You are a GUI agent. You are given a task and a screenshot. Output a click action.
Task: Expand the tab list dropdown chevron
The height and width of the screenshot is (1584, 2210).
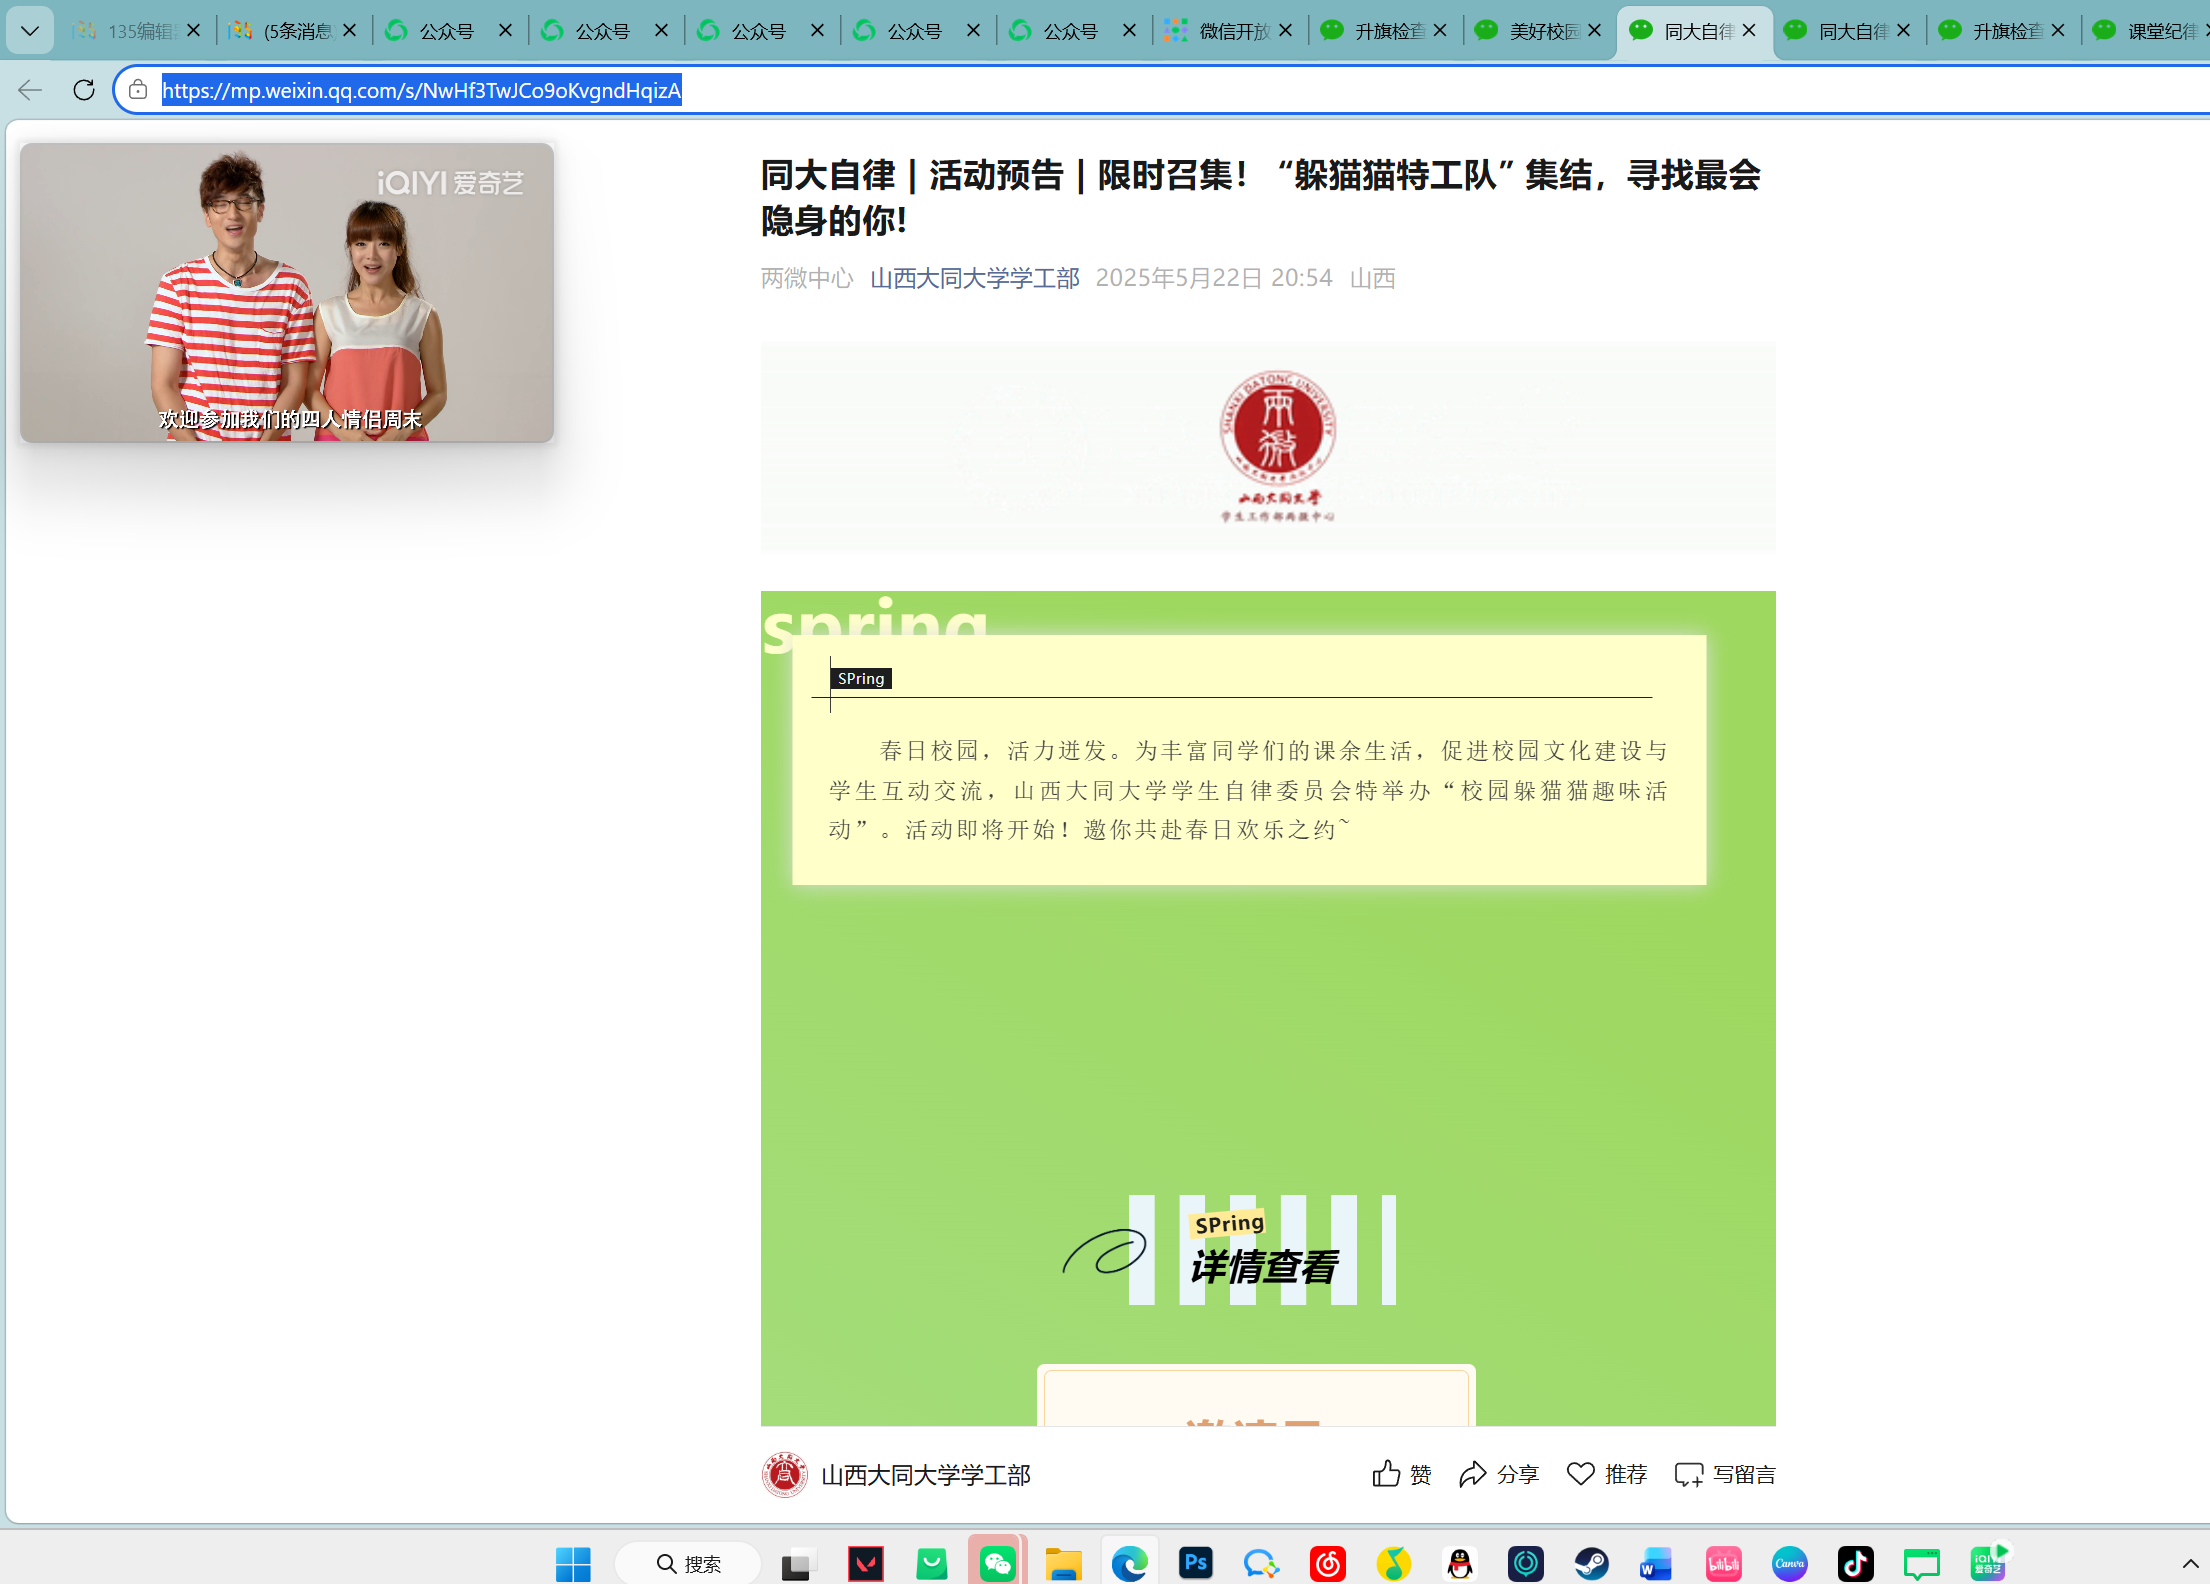coord(30,31)
